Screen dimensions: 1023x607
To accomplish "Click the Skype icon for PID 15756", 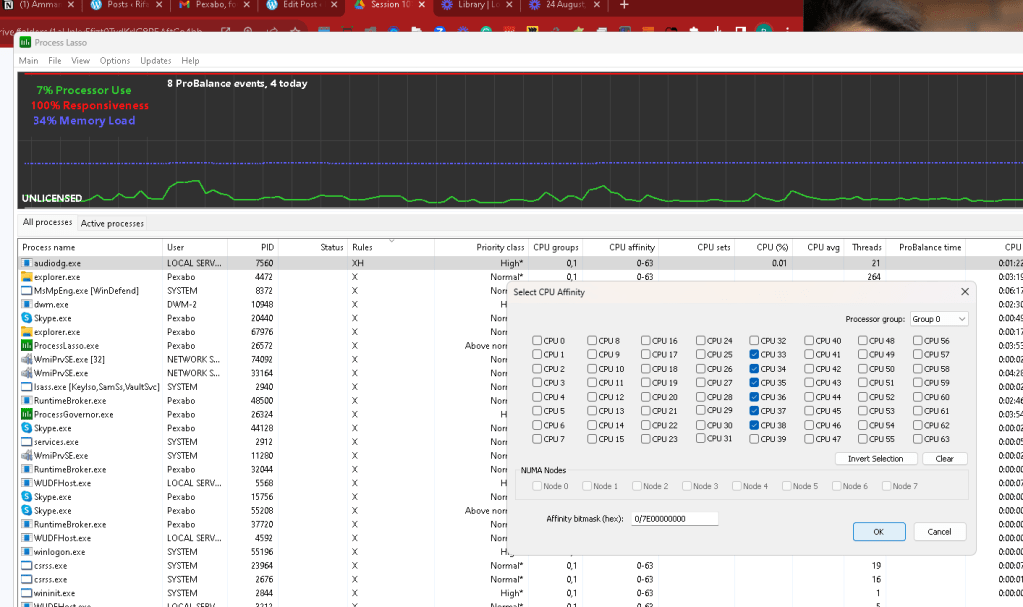I will tap(27, 496).
